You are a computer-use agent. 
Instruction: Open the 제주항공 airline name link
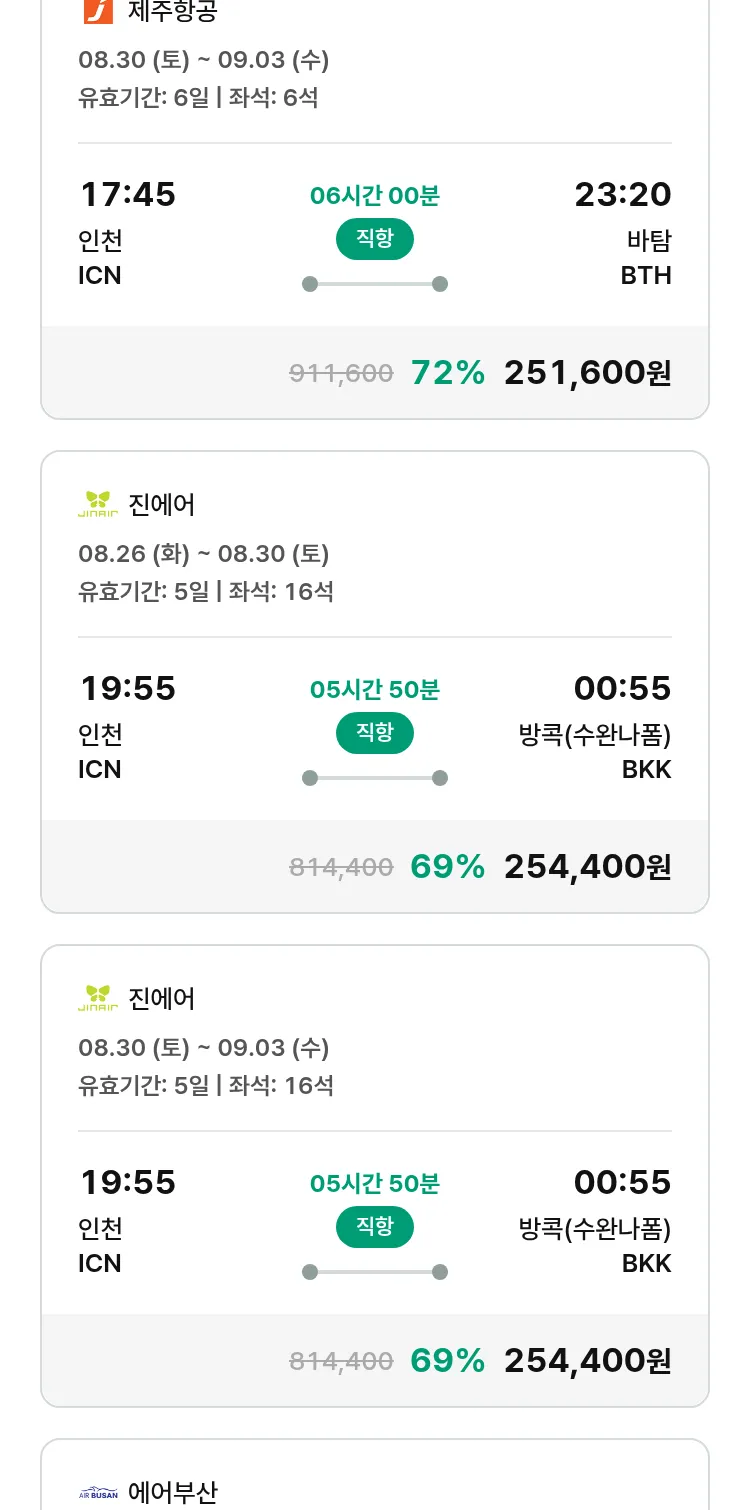(173, 11)
